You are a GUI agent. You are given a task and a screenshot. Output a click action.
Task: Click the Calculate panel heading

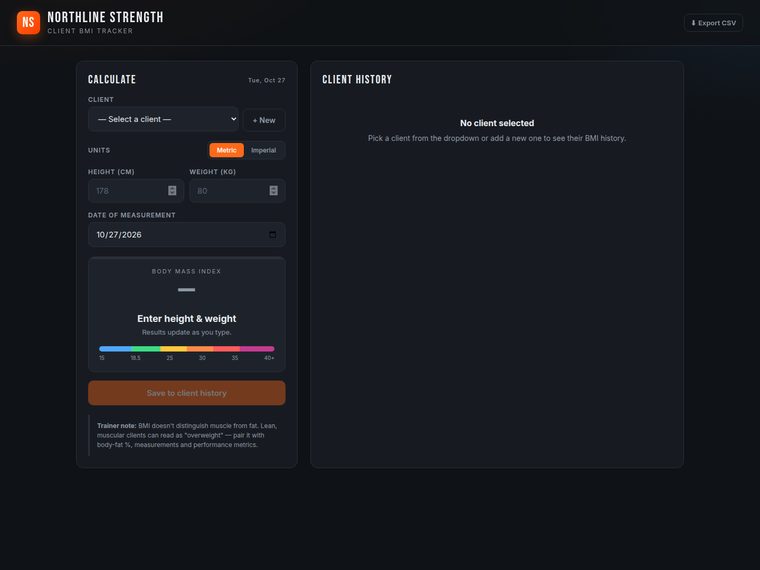[112, 79]
